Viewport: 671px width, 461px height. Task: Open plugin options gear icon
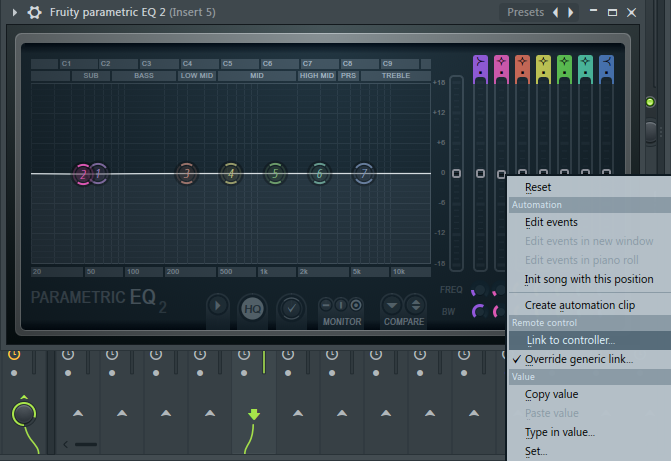(35, 12)
